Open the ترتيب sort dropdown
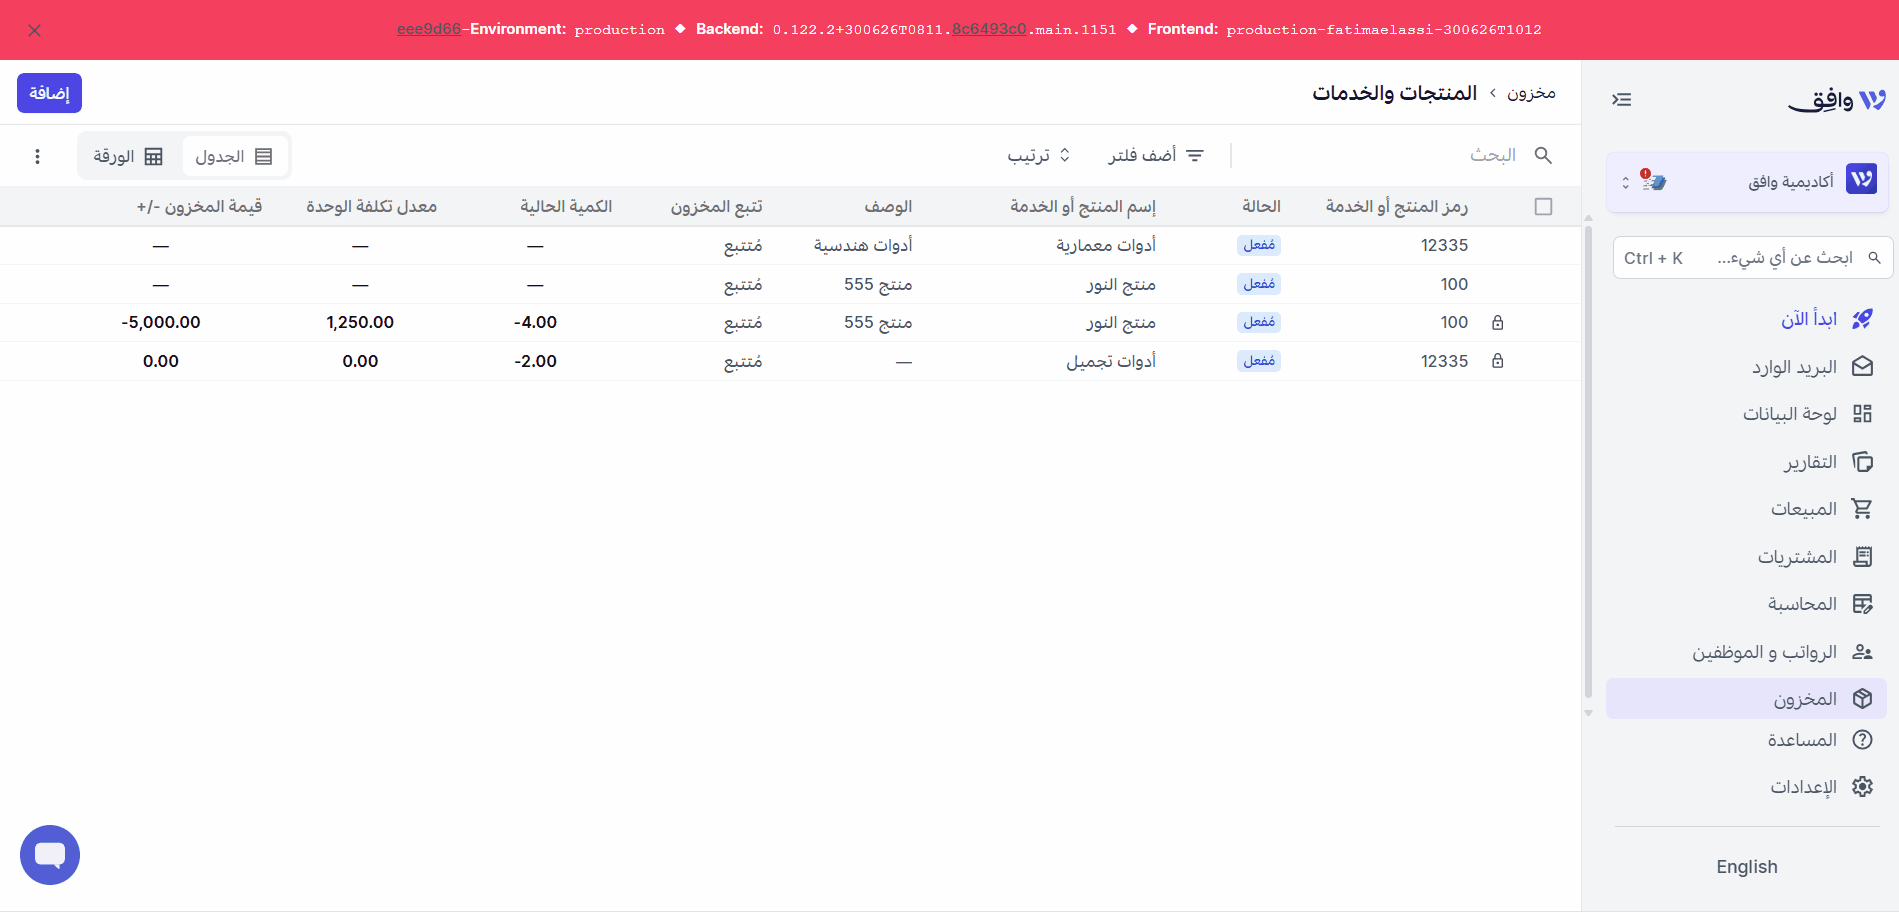 (x=1039, y=155)
